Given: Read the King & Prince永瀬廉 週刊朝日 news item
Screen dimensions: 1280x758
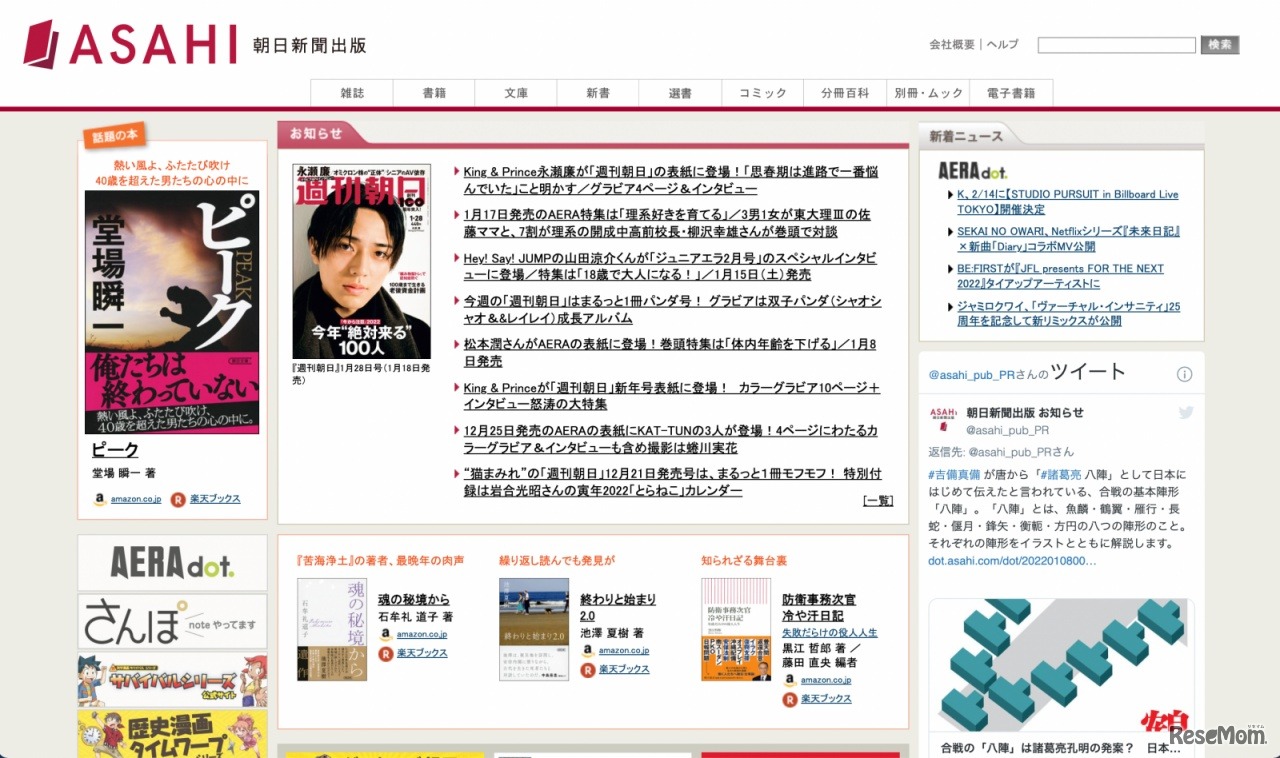Looking at the screenshot, I should click(670, 180).
